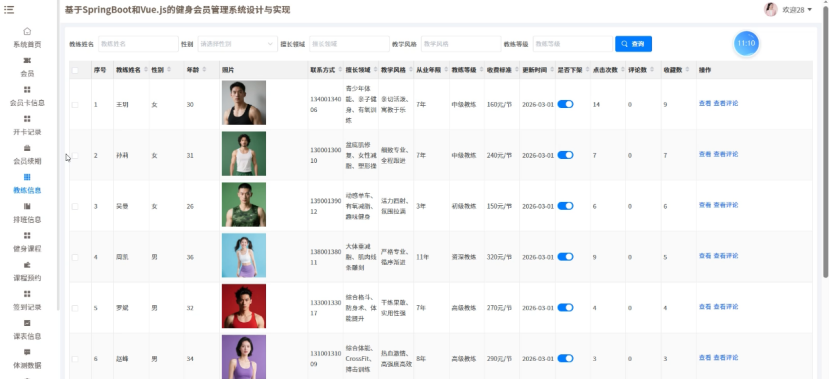Check the checkbox for row 1
This screenshot has width=829, height=379.
[x=75, y=105]
